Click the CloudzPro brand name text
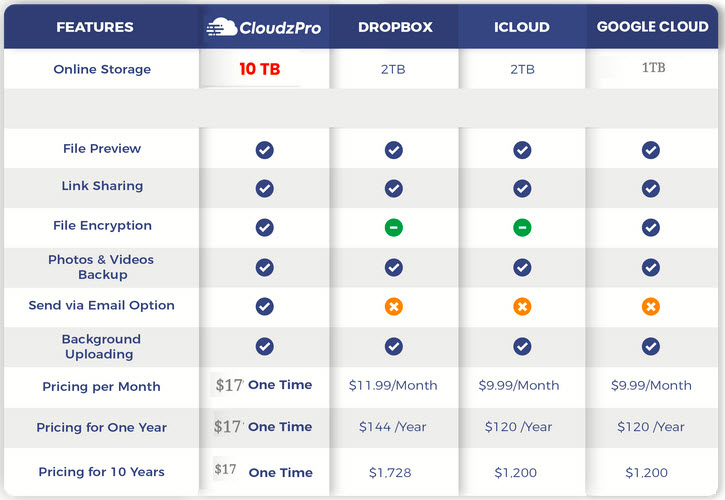 (280, 28)
